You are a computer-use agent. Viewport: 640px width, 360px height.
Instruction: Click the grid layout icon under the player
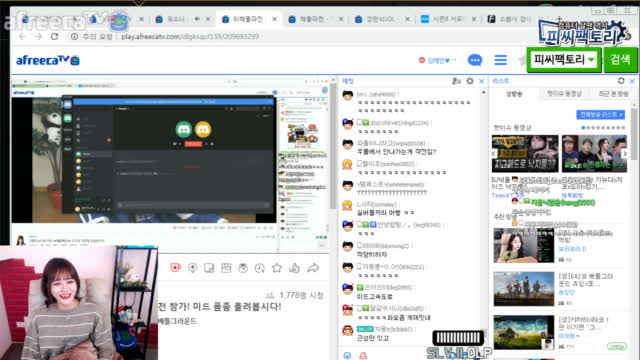226,268
